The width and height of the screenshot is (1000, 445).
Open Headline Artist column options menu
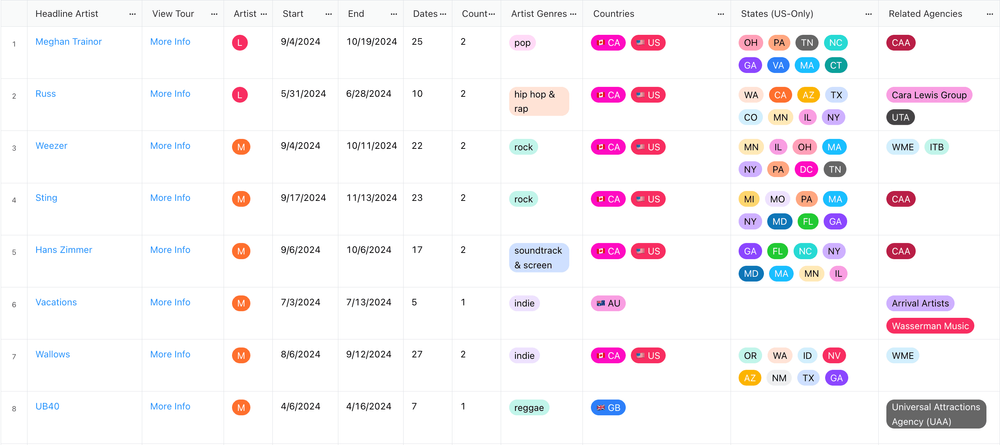(132, 14)
